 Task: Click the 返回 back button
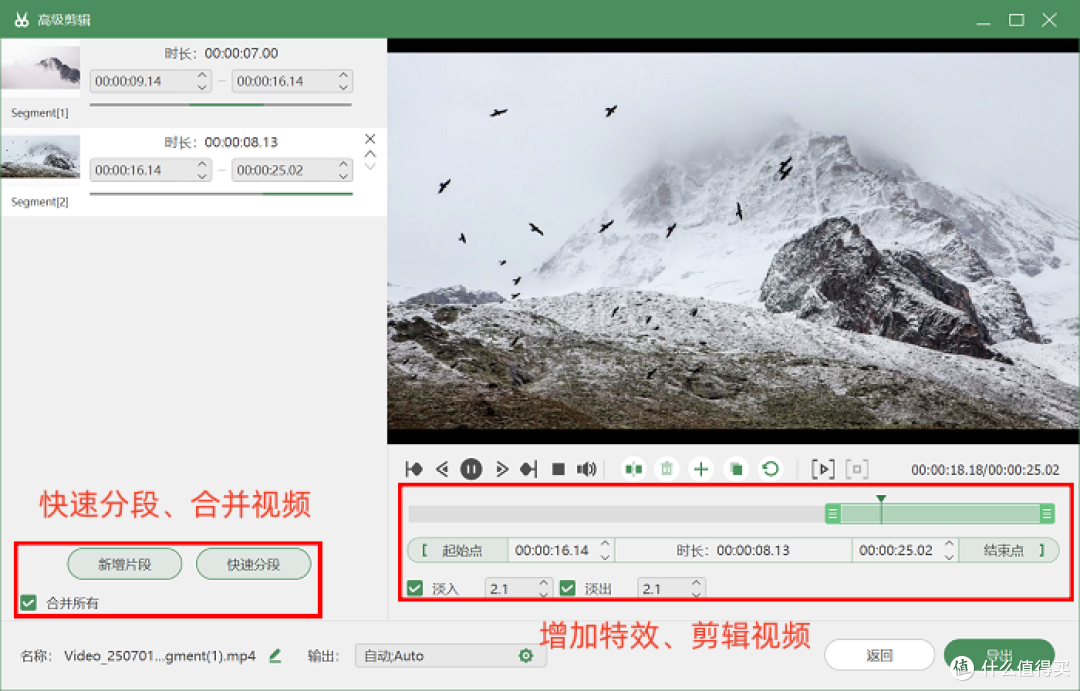pos(880,655)
